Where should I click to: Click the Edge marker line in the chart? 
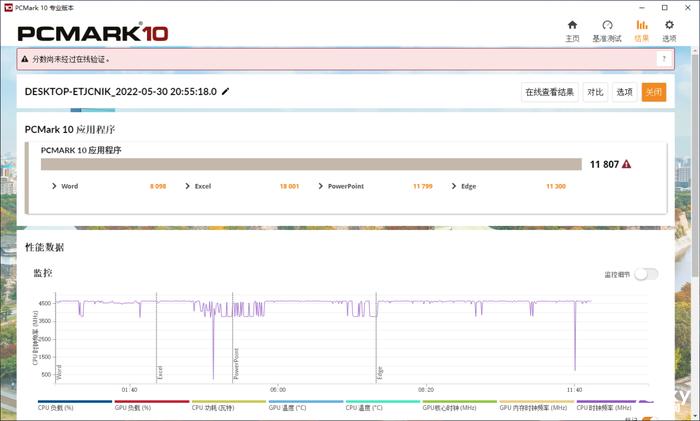tap(376, 338)
